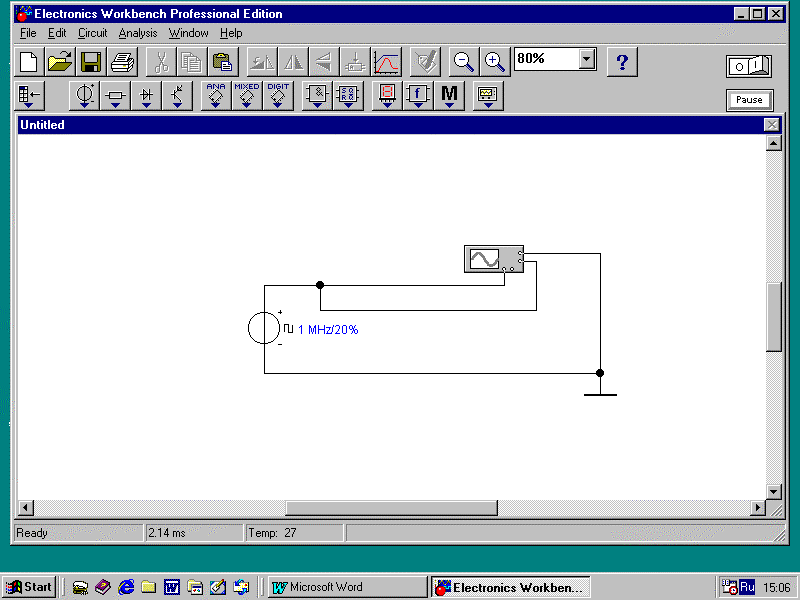The image size is (800, 600).
Task: Click the vertical scrollbar thumb
Action: pos(773,317)
